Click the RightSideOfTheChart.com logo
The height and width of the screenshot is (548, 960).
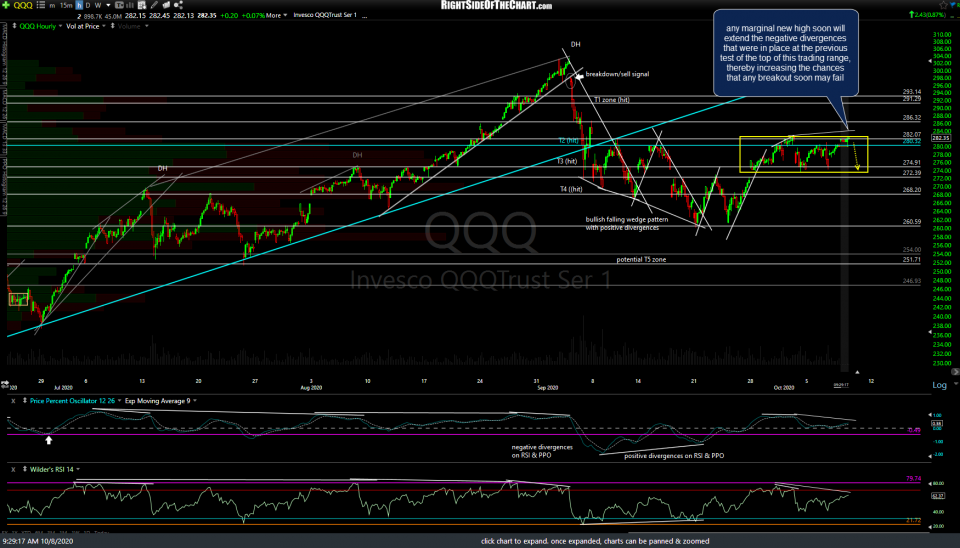496,6
